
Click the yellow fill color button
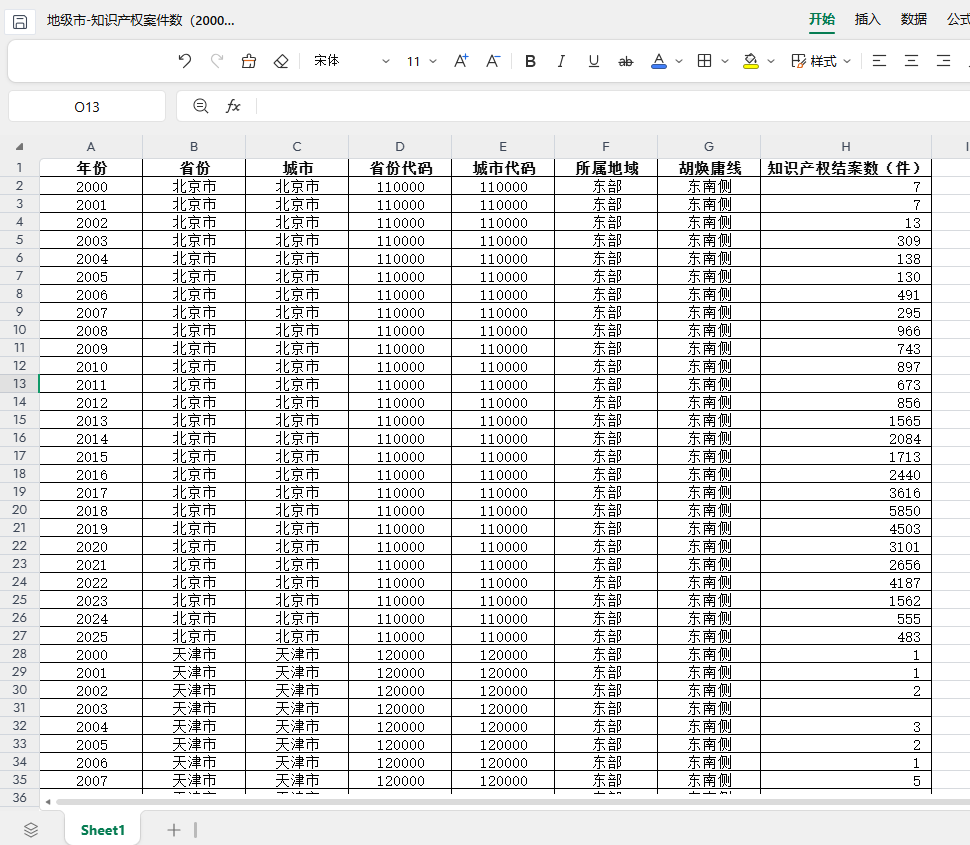point(751,61)
